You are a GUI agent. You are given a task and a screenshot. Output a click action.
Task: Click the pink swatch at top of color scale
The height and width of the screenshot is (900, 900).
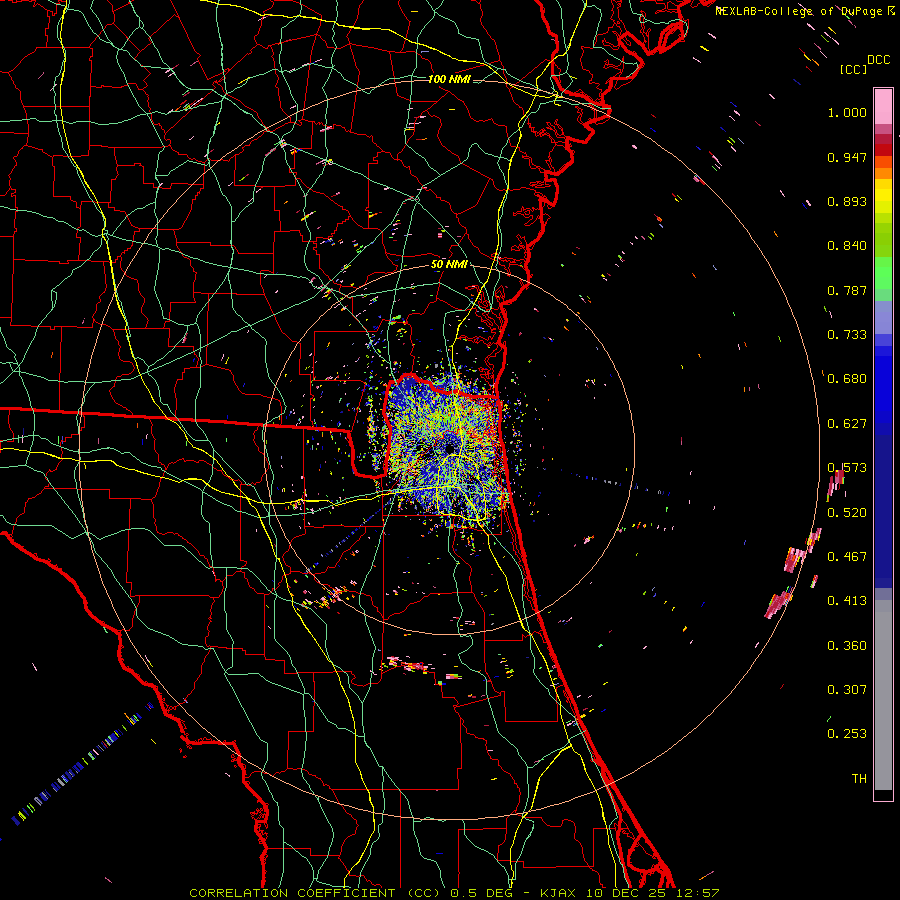point(883,107)
